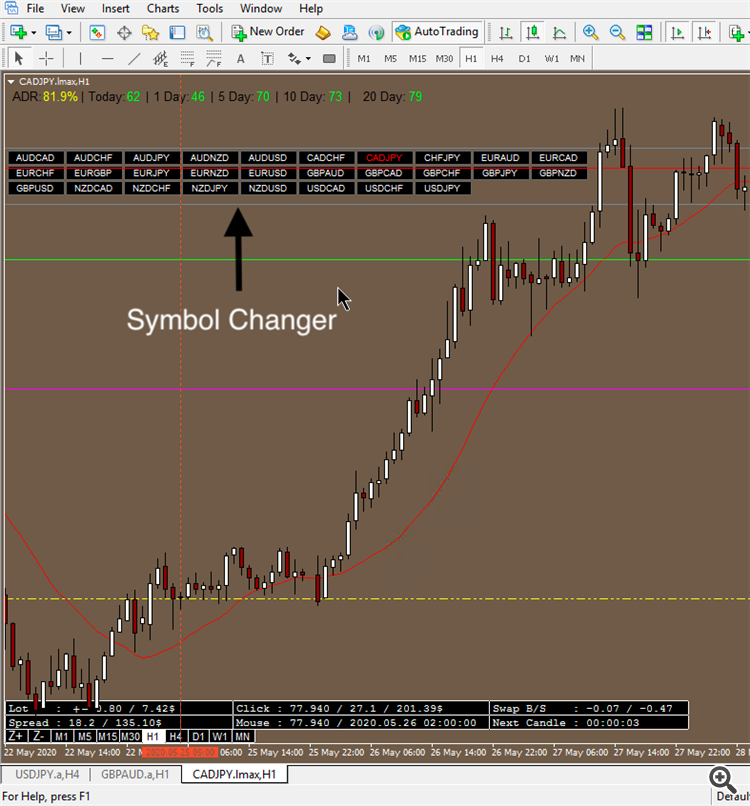
Task: Open the File menu
Action: point(35,9)
